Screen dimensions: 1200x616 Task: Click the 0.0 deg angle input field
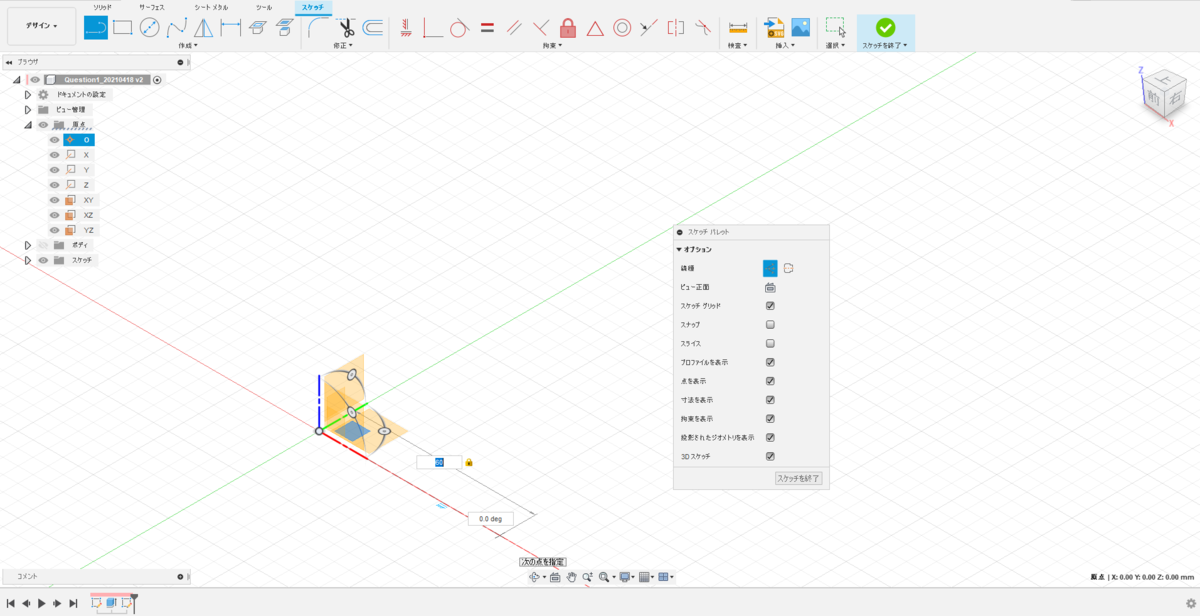click(490, 519)
